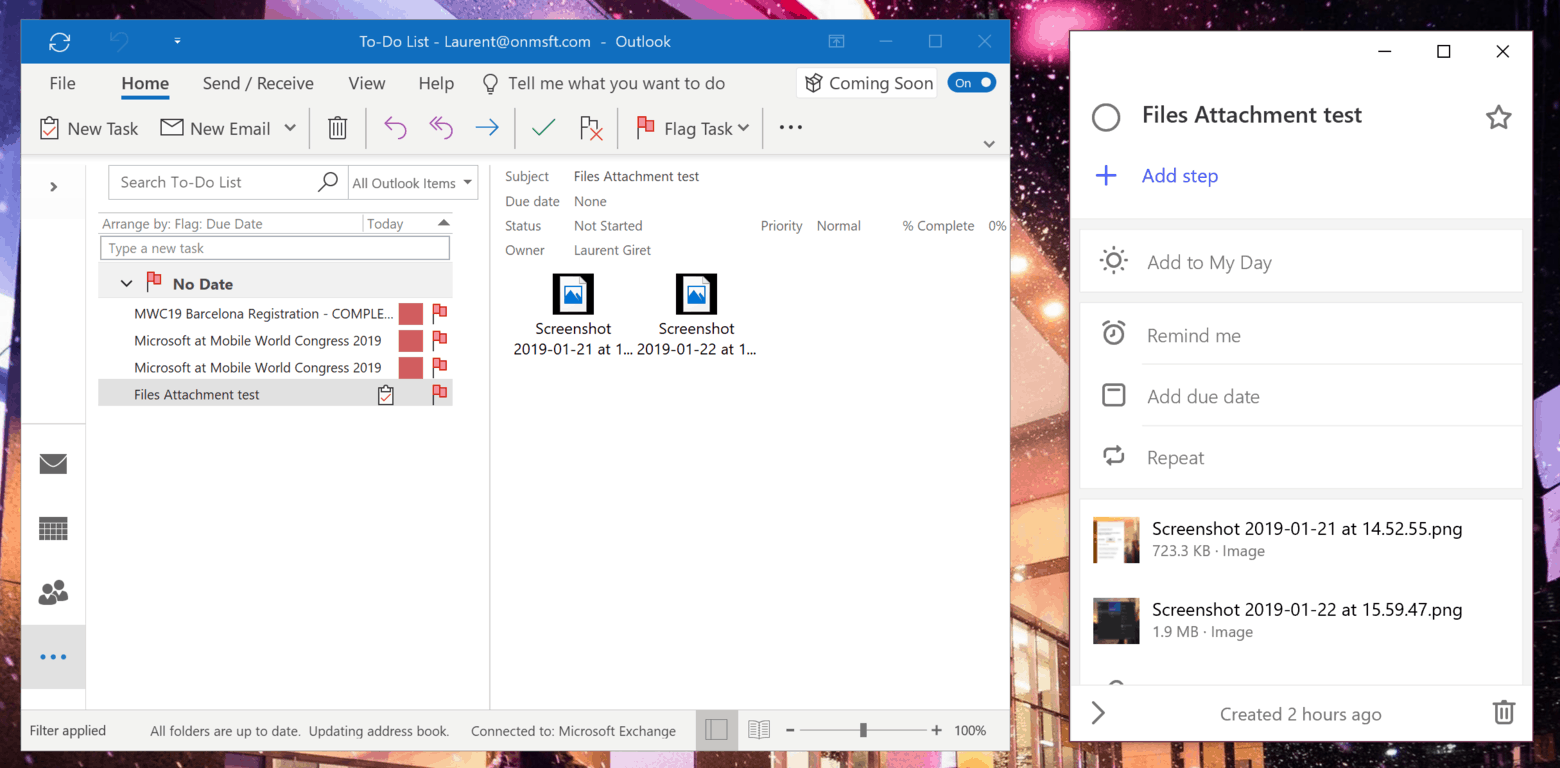The image size is (1560, 768).
Task: Click the ribbon display options icon
Action: click(x=836, y=42)
